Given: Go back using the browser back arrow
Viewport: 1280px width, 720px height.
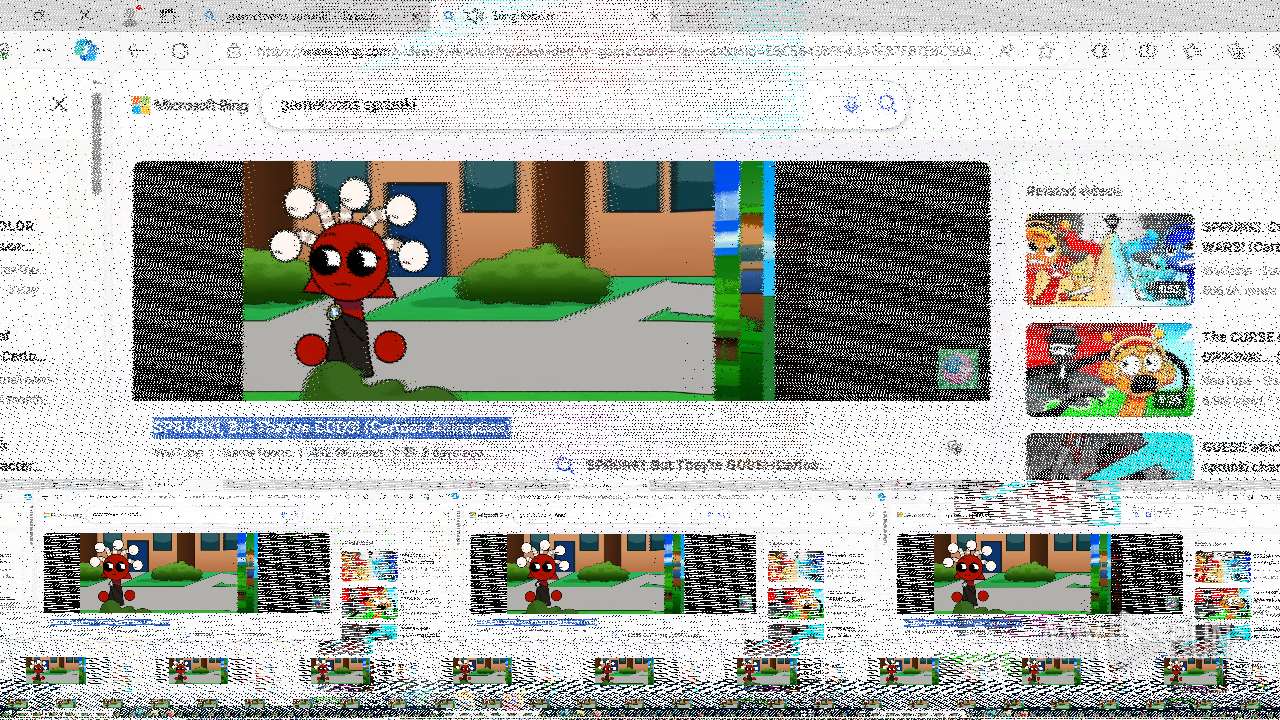Looking at the screenshot, I should click(136, 51).
